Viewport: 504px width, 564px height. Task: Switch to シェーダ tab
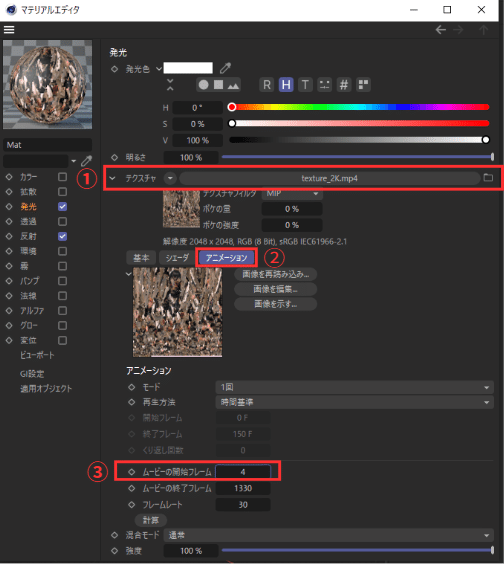(177, 258)
